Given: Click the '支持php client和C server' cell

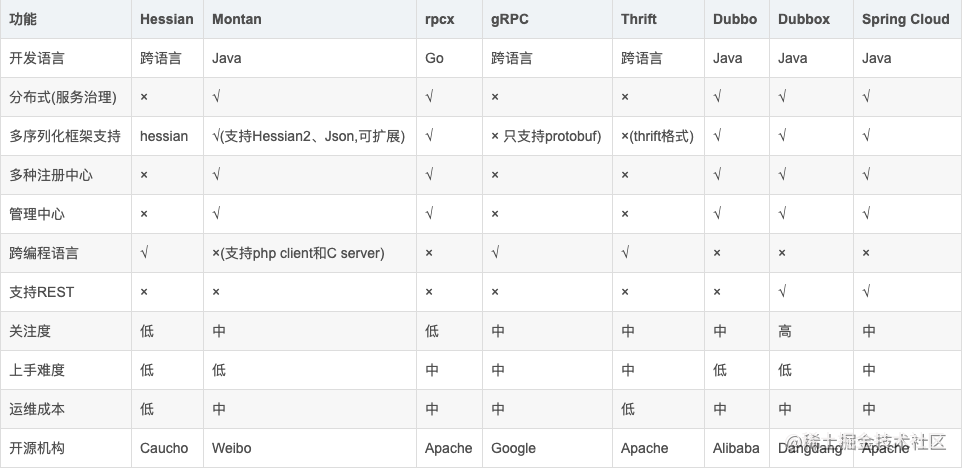Looking at the screenshot, I should click(x=298, y=253).
